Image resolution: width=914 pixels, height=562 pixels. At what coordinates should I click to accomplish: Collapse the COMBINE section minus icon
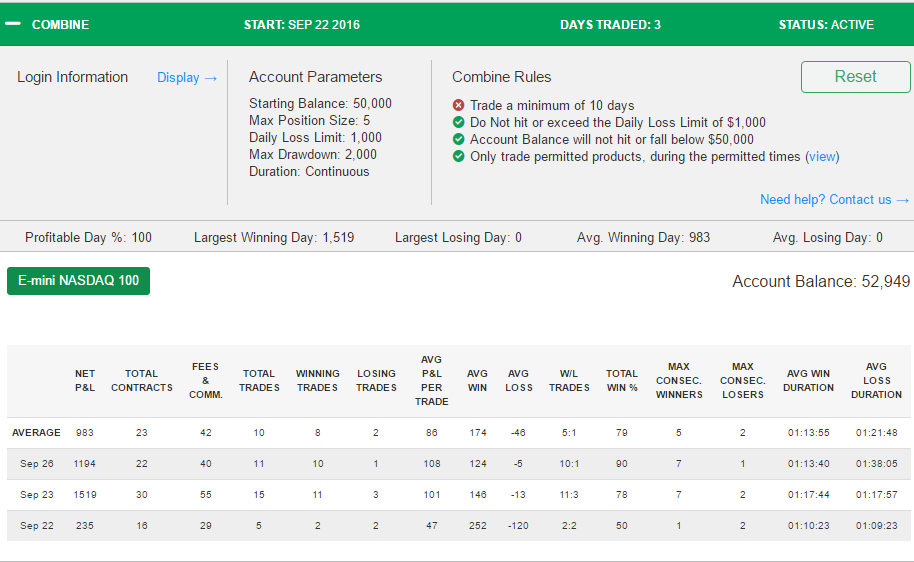coord(13,24)
